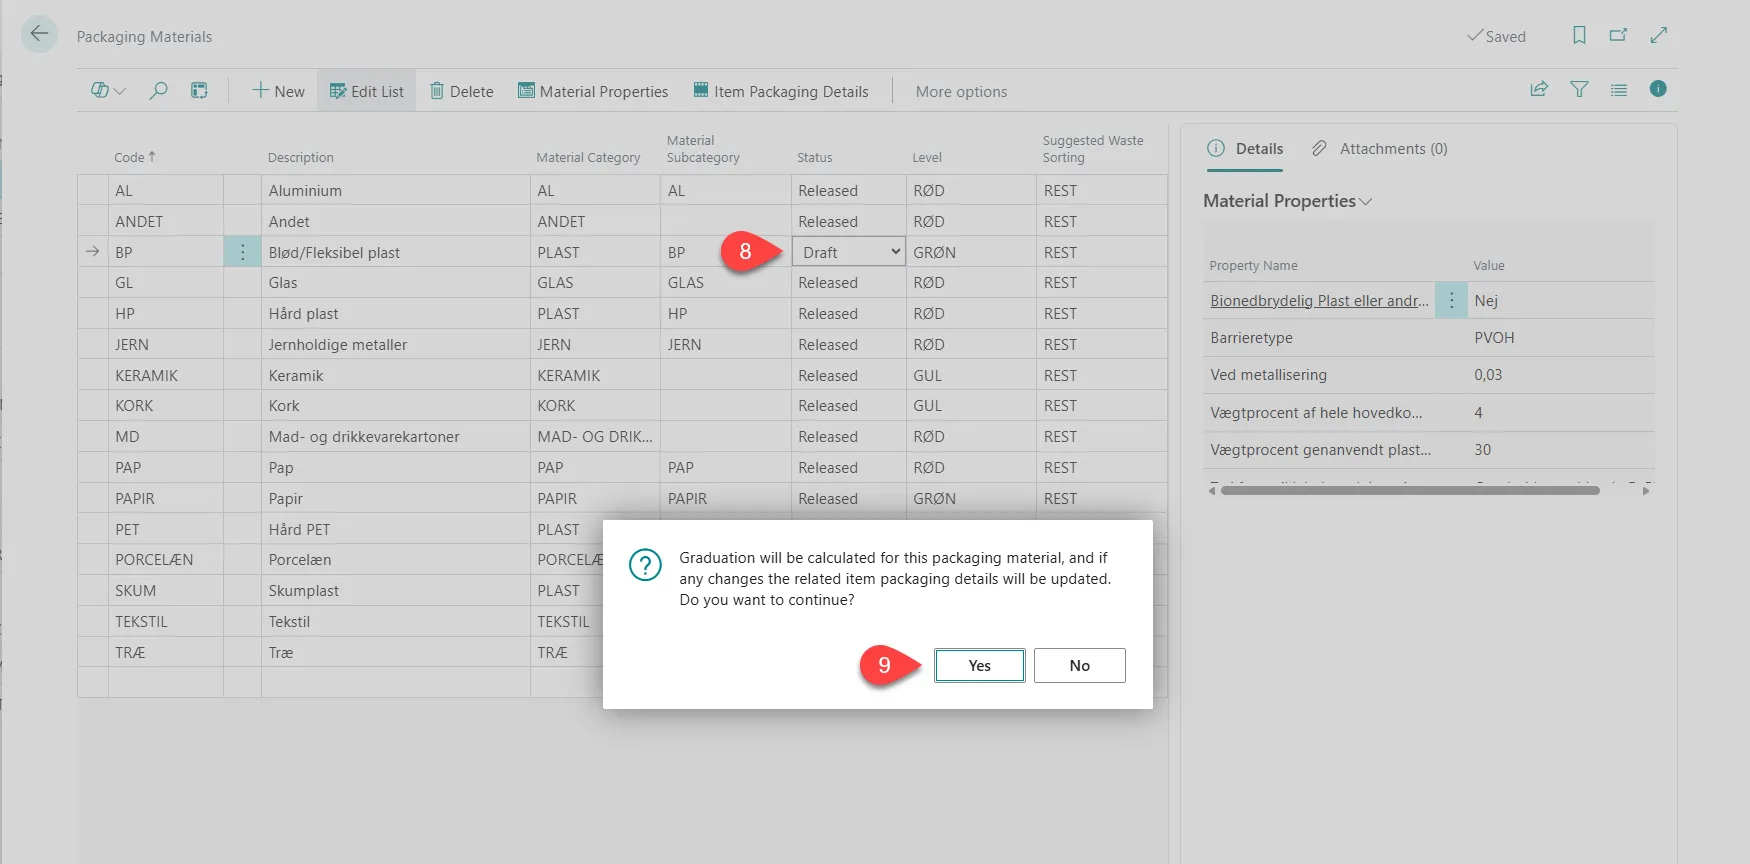Open the Draft status dropdown
The image size is (1750, 864).
[848, 252]
